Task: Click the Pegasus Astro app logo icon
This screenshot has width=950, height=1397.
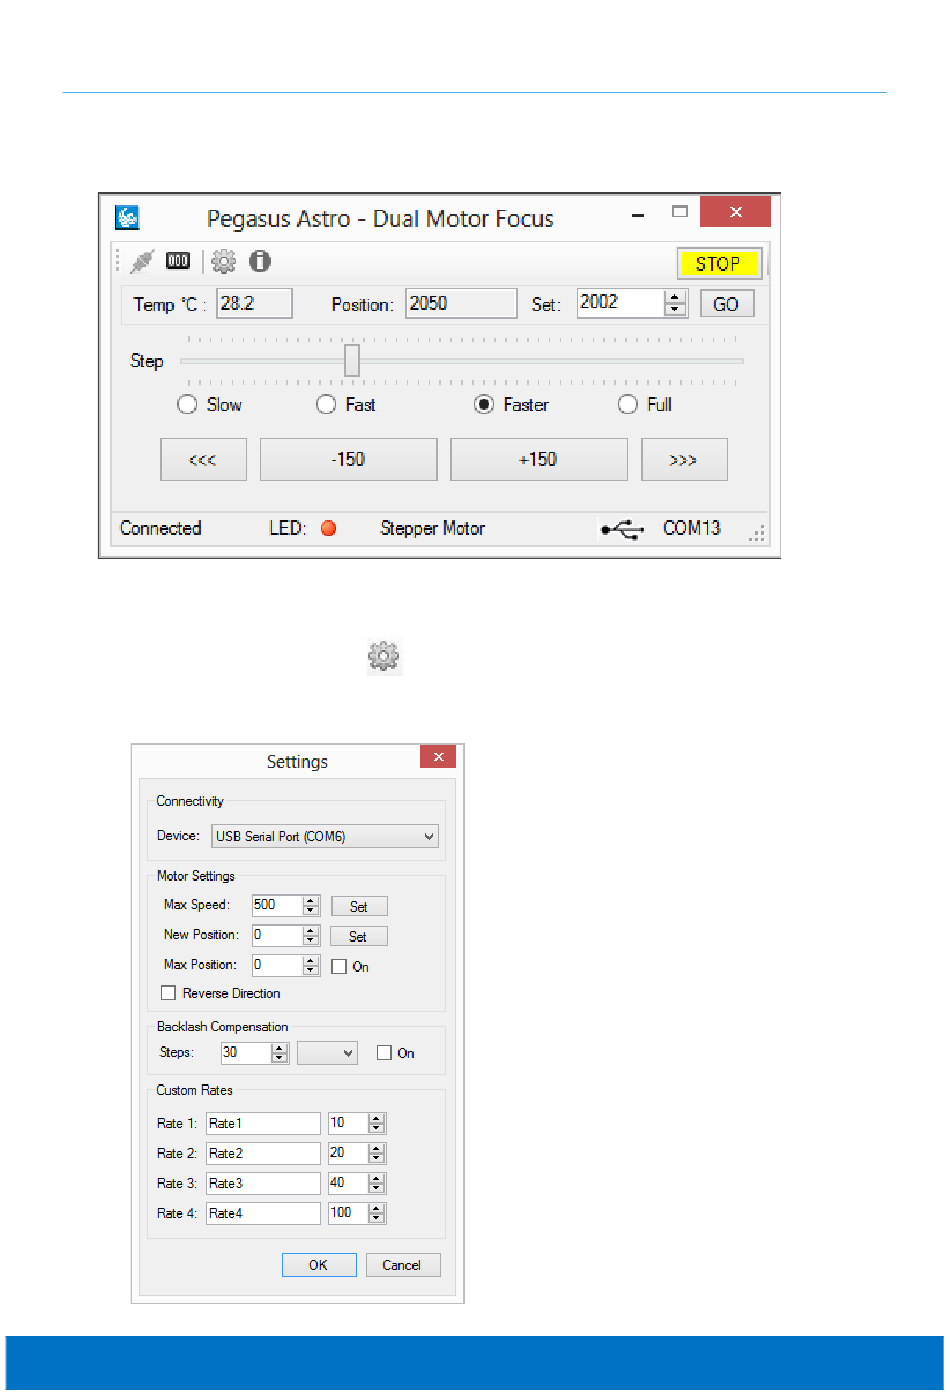Action: click(127, 218)
